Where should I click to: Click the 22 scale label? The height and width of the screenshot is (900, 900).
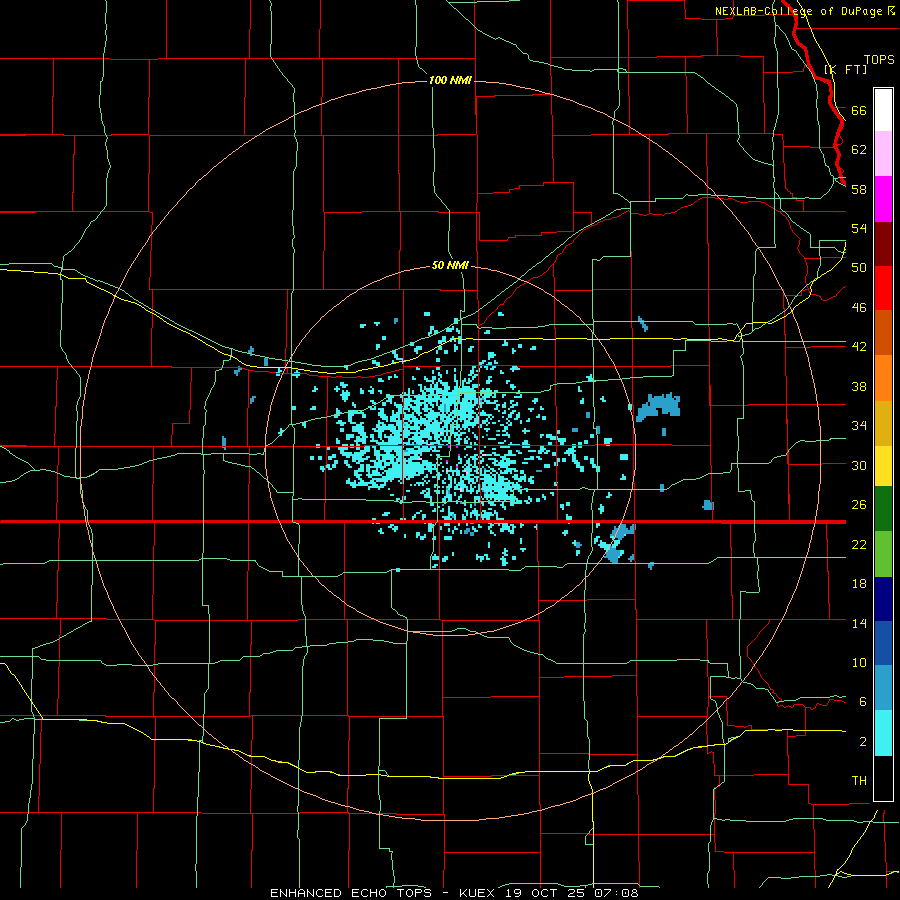pos(859,544)
